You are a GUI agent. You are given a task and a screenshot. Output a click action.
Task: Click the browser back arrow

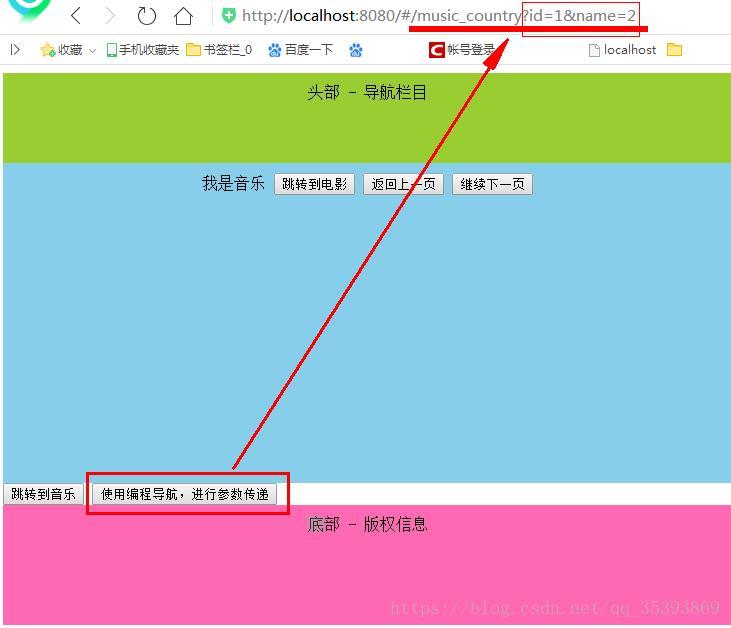click(x=76, y=15)
